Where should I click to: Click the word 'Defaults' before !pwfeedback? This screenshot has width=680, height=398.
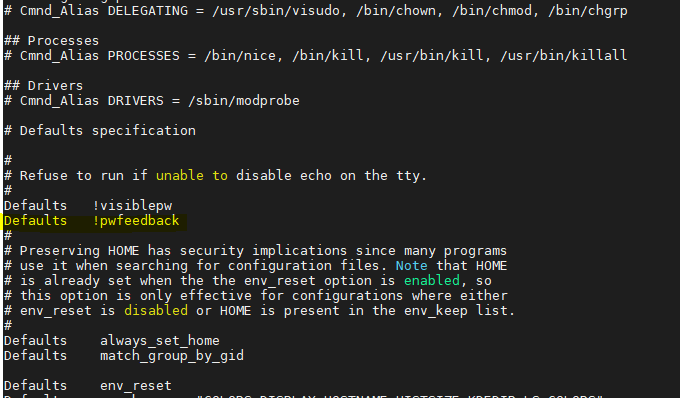point(36,221)
